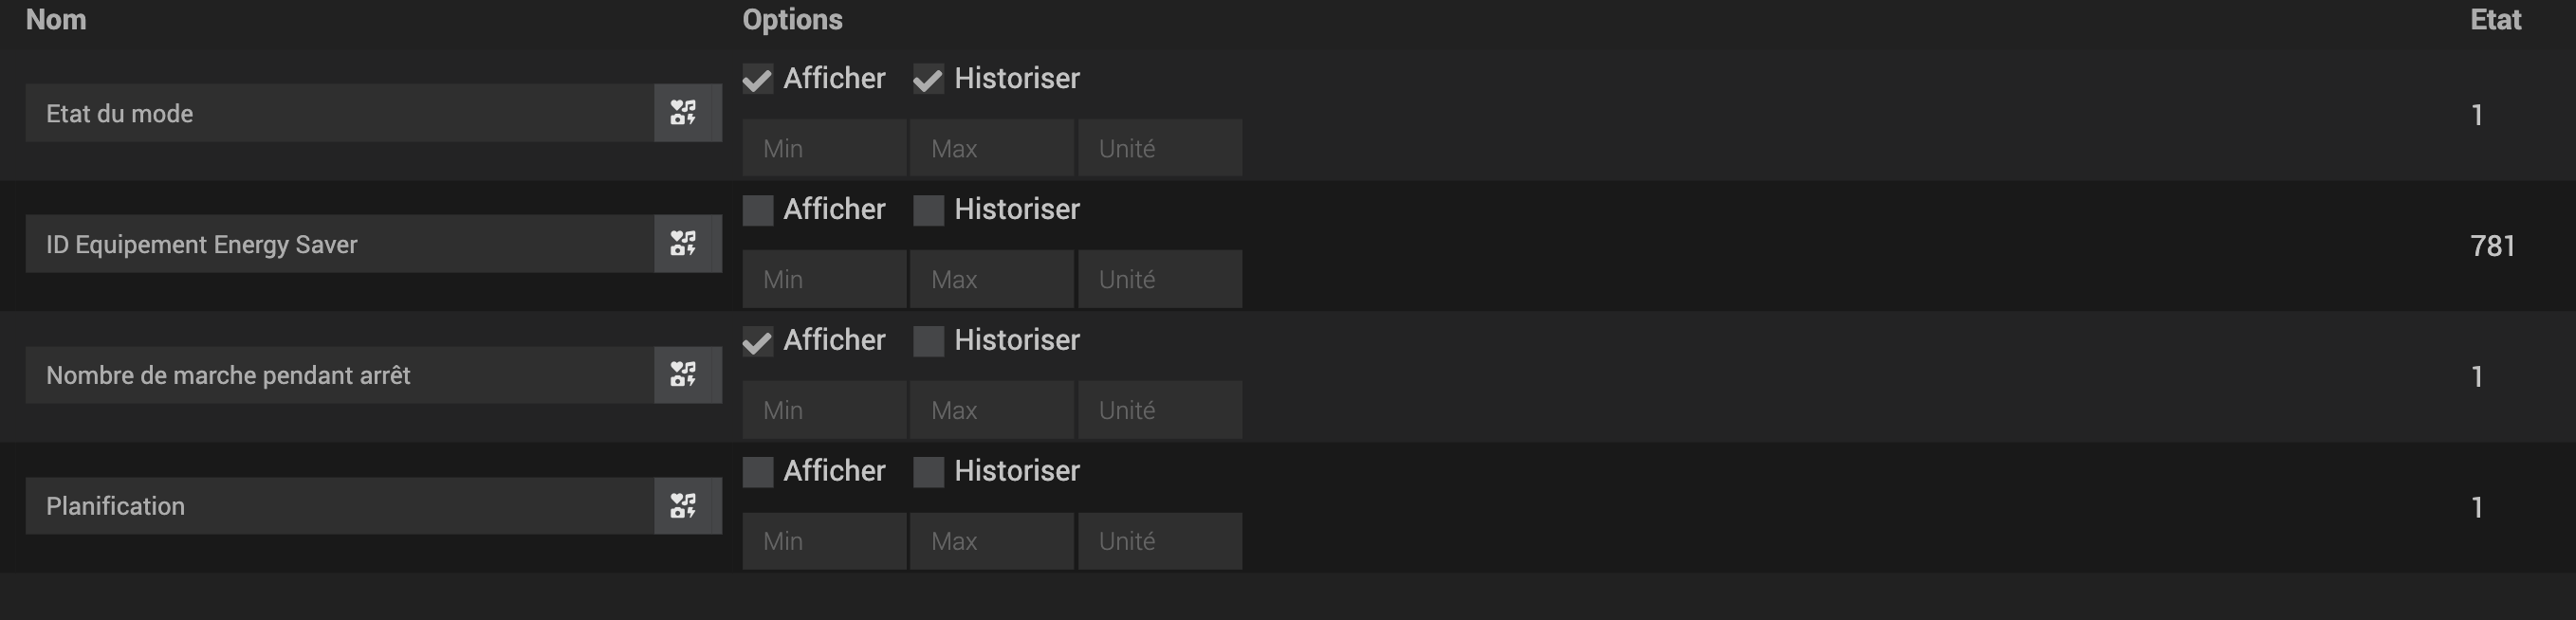The height and width of the screenshot is (620, 2576).
Task: Edit the ID Equipement Energy Saver name field
Action: pos(340,244)
